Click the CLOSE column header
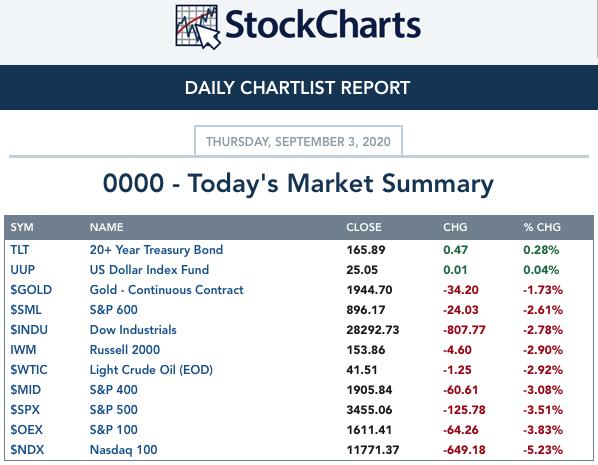 coord(363,227)
